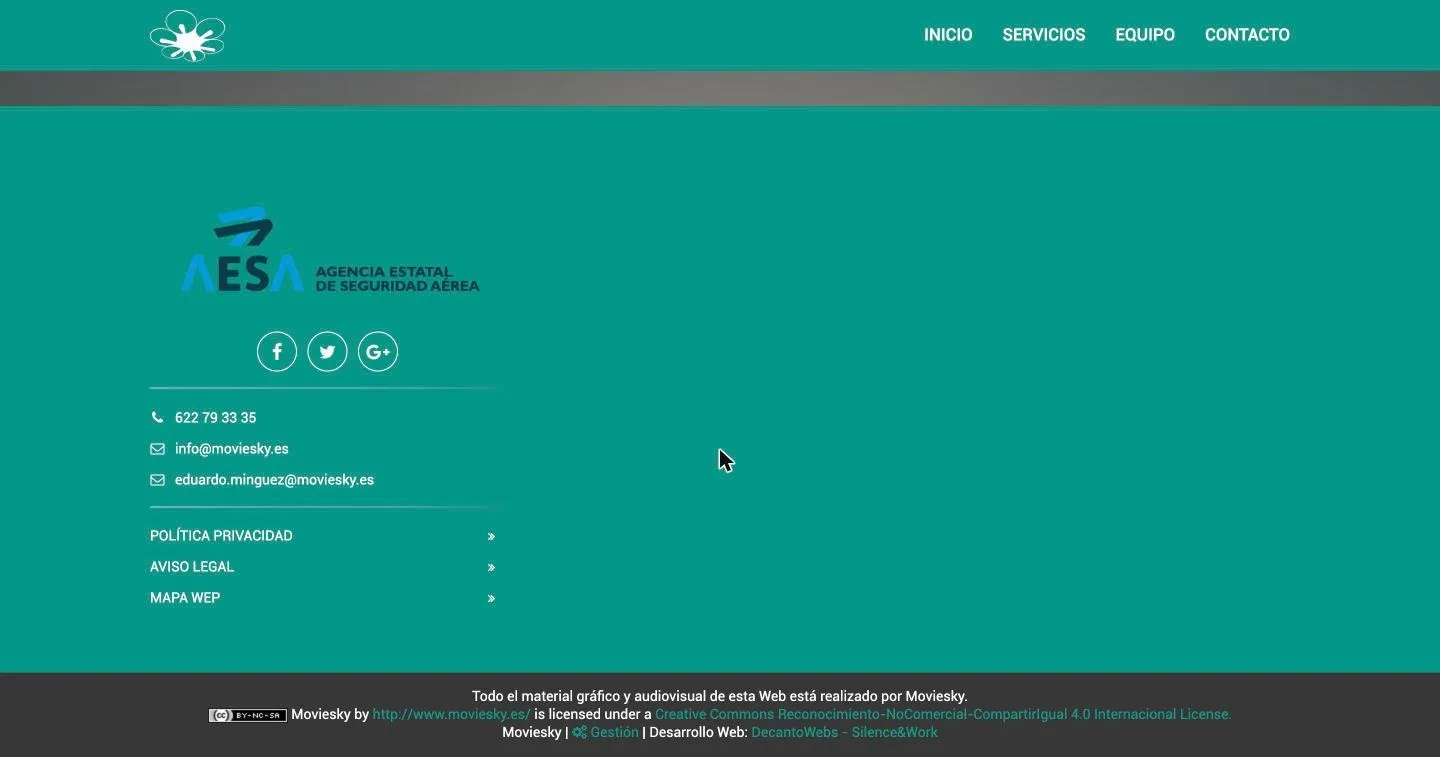Open the http://www.moviesky.es/ footer link
The height and width of the screenshot is (757, 1440).
point(452,715)
